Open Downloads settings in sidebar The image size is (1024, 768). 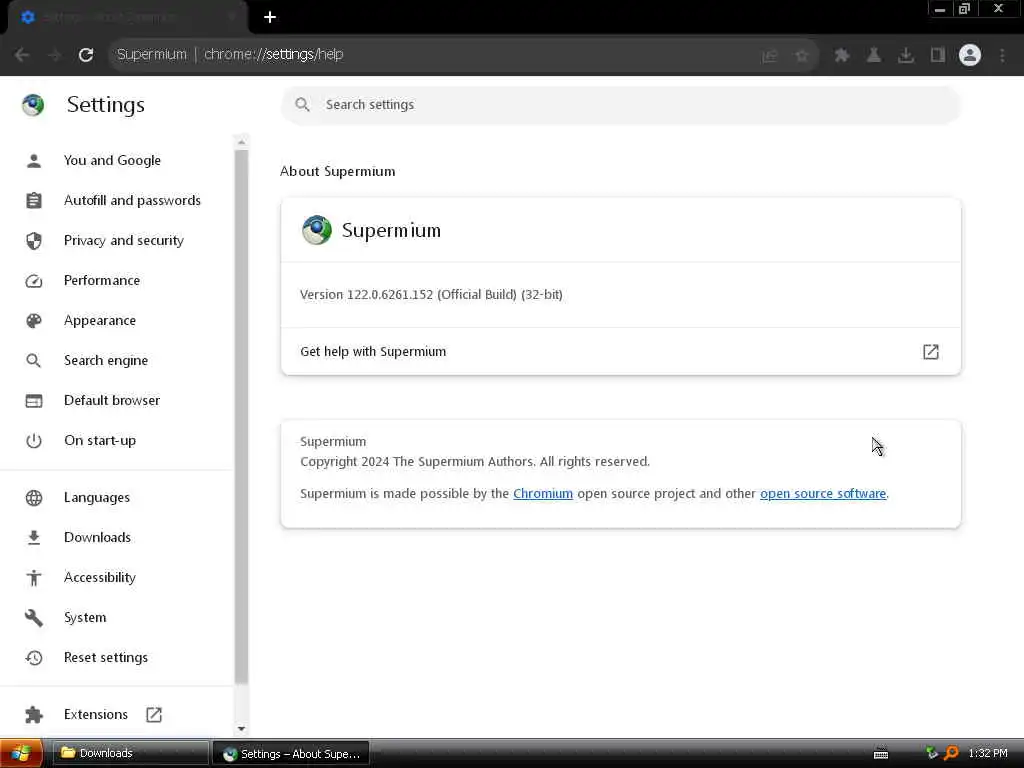coord(97,537)
